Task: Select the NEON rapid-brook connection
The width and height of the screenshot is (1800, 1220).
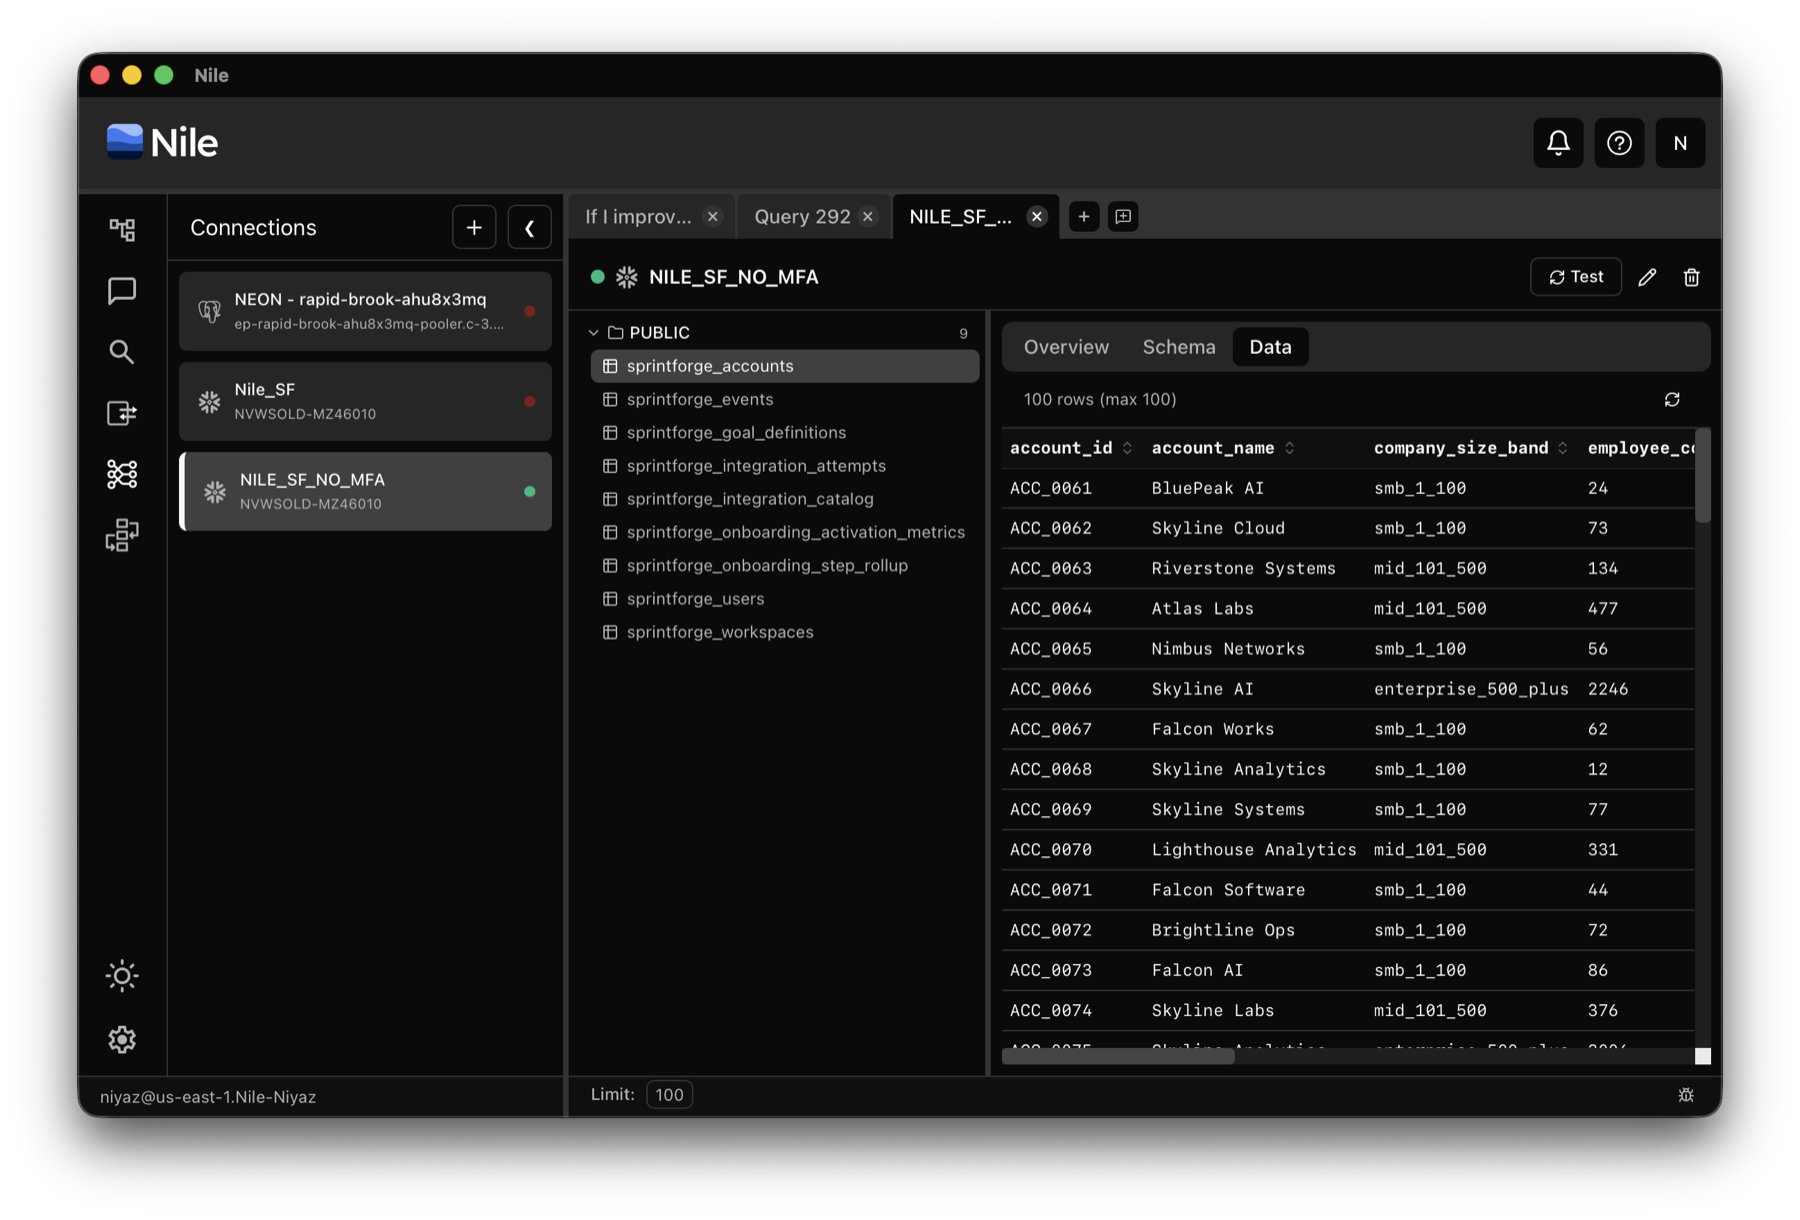Action: point(365,311)
